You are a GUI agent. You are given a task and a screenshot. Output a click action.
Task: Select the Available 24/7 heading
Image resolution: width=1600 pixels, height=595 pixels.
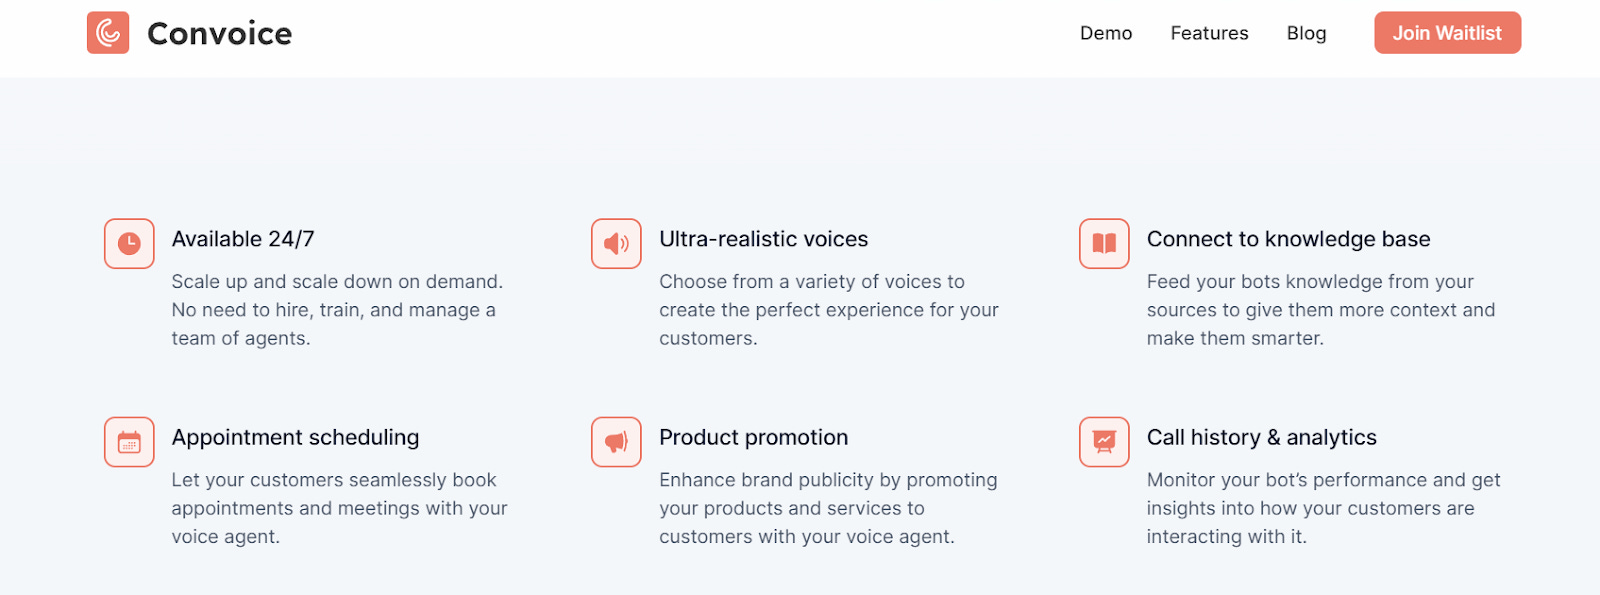click(x=243, y=239)
